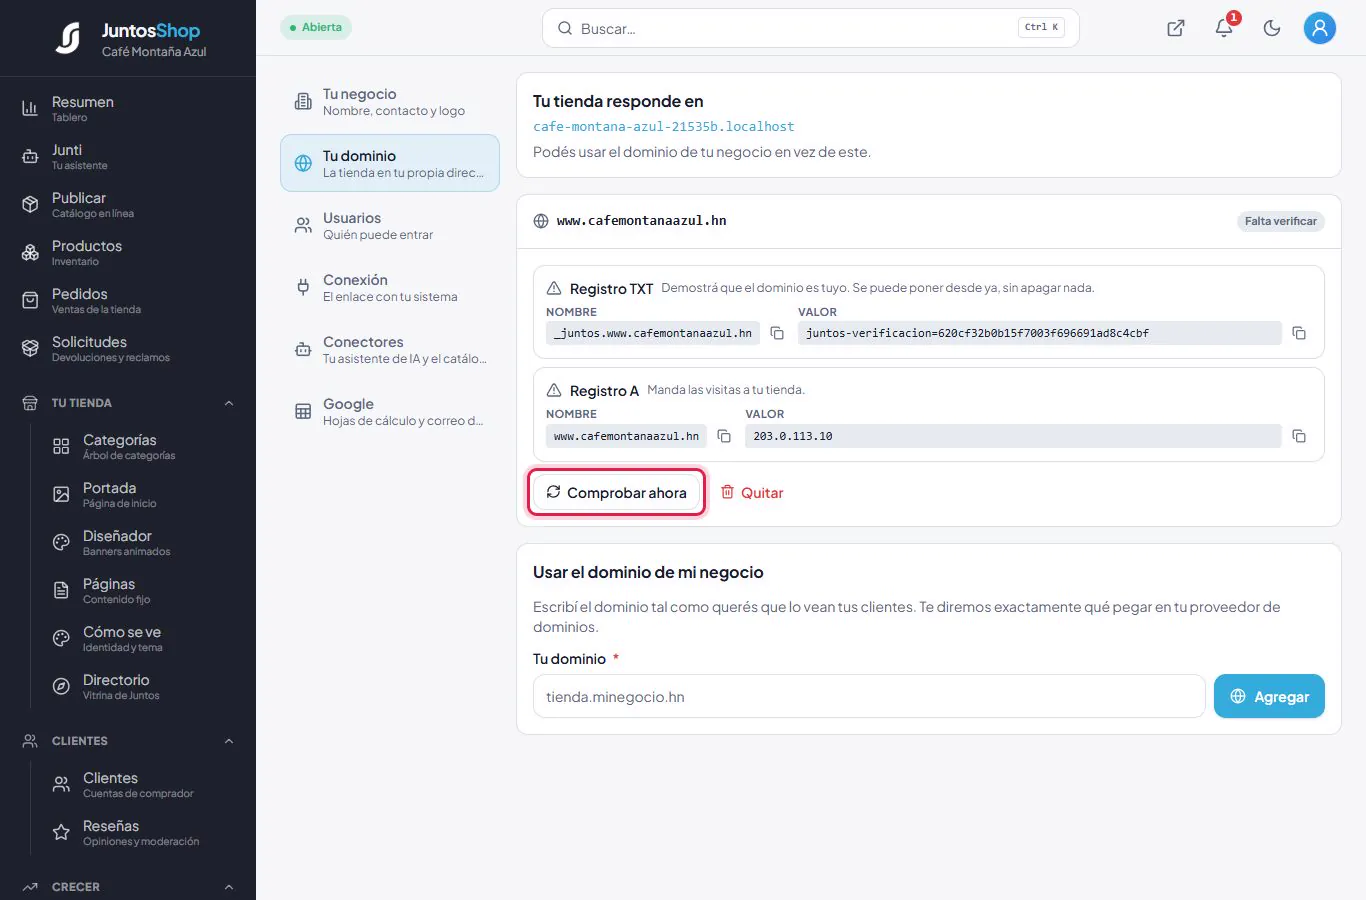This screenshot has width=1366, height=900.
Task: Toggle dark mode moon icon
Action: pos(1272,28)
